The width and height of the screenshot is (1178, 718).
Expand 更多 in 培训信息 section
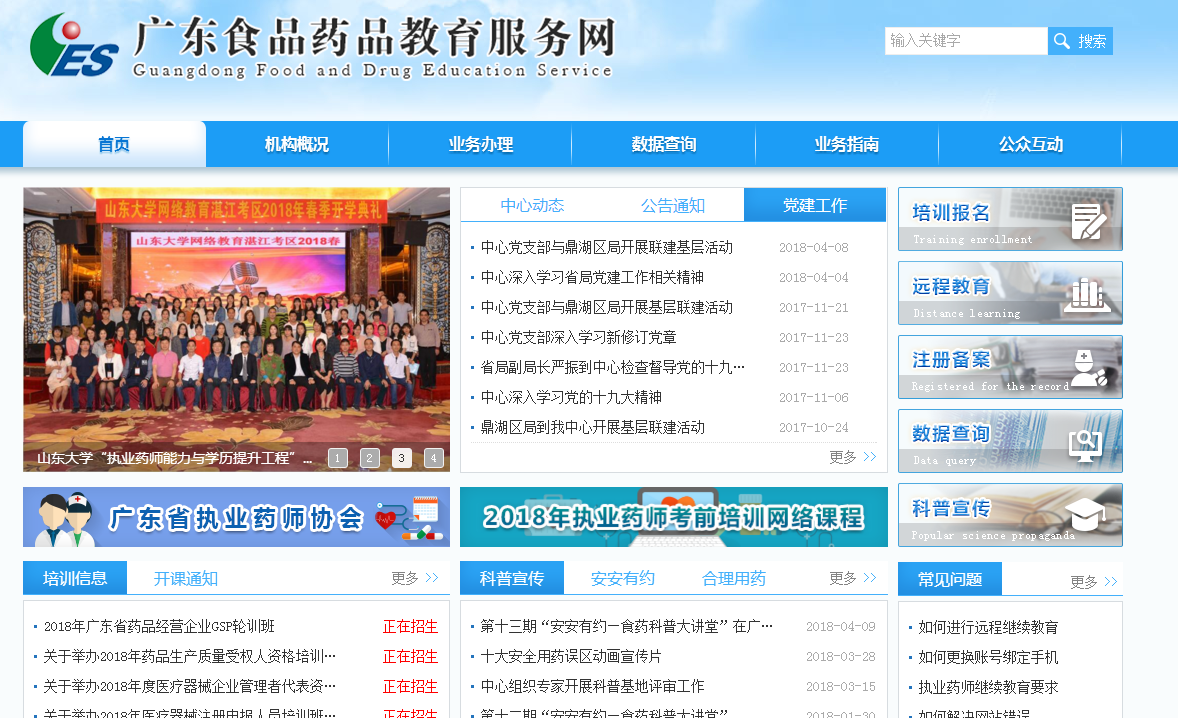point(414,578)
